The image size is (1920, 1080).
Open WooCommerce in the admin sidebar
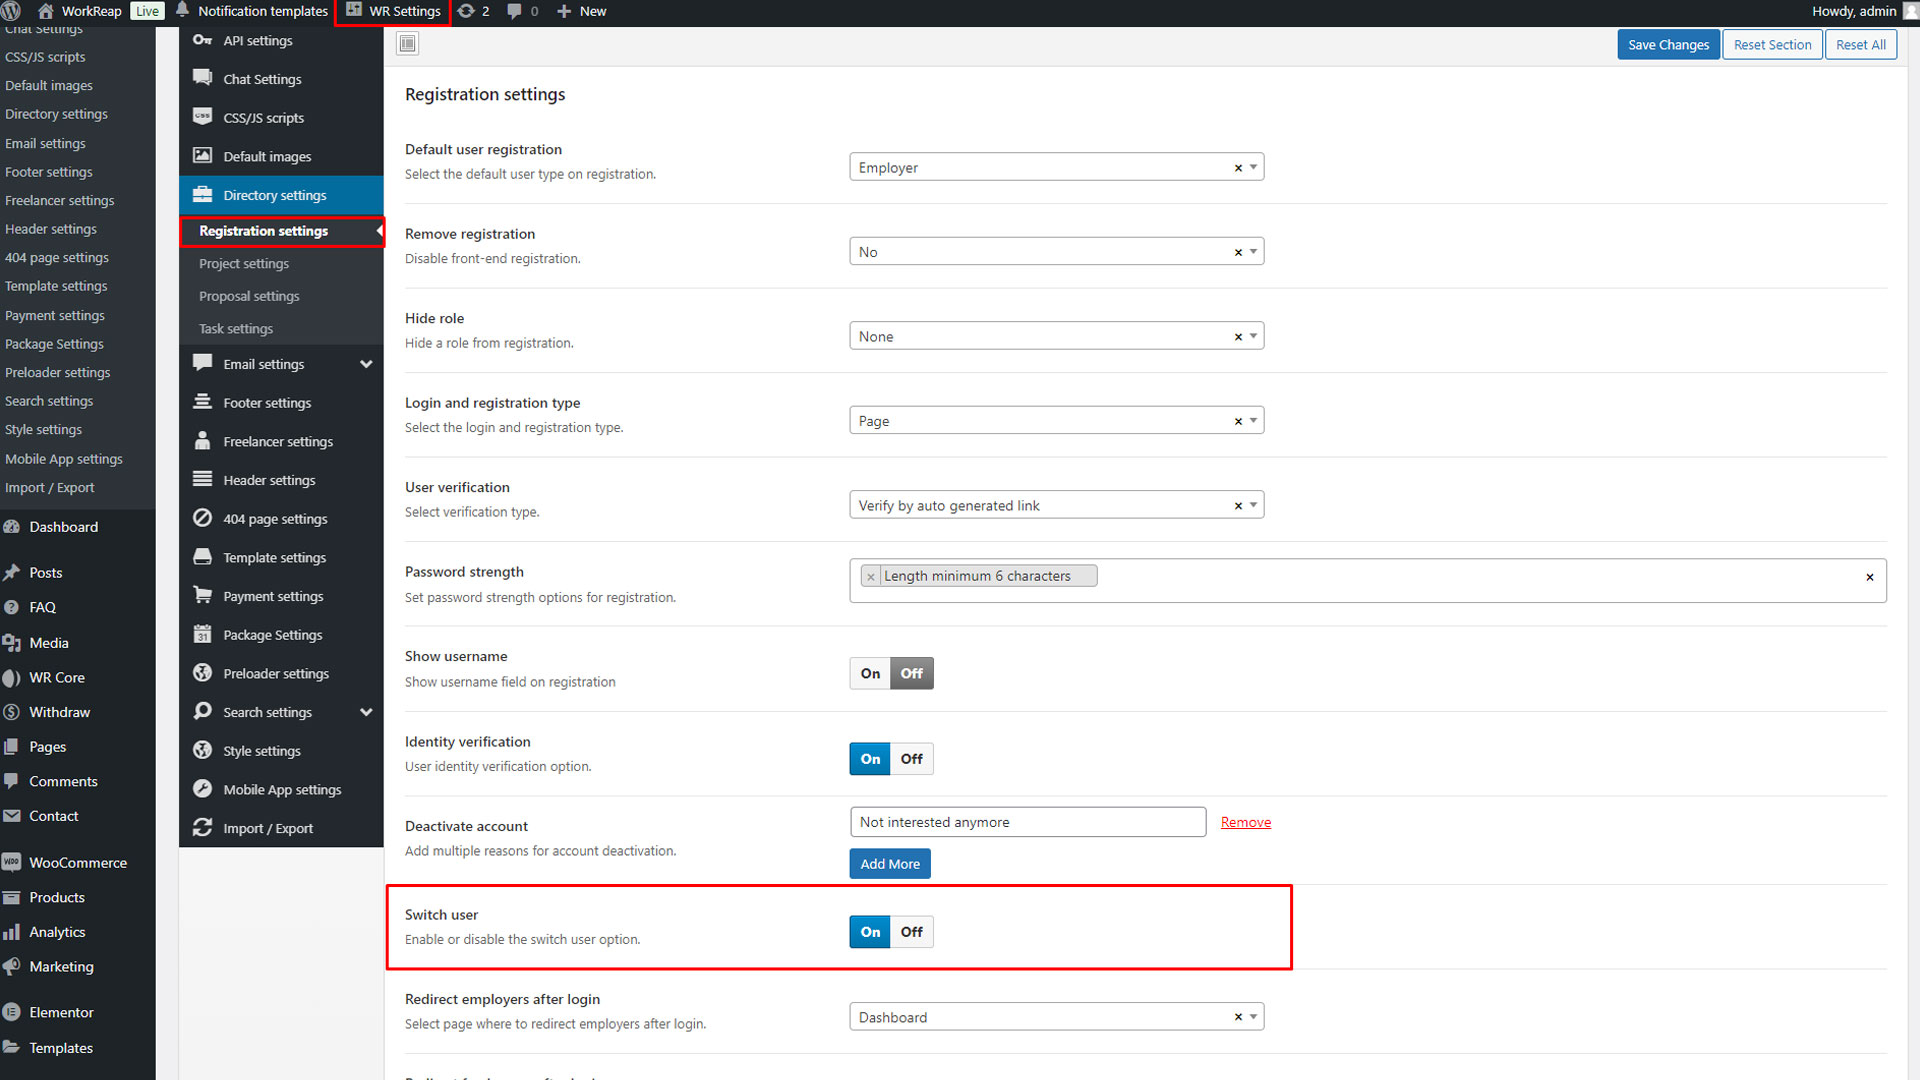click(x=78, y=863)
